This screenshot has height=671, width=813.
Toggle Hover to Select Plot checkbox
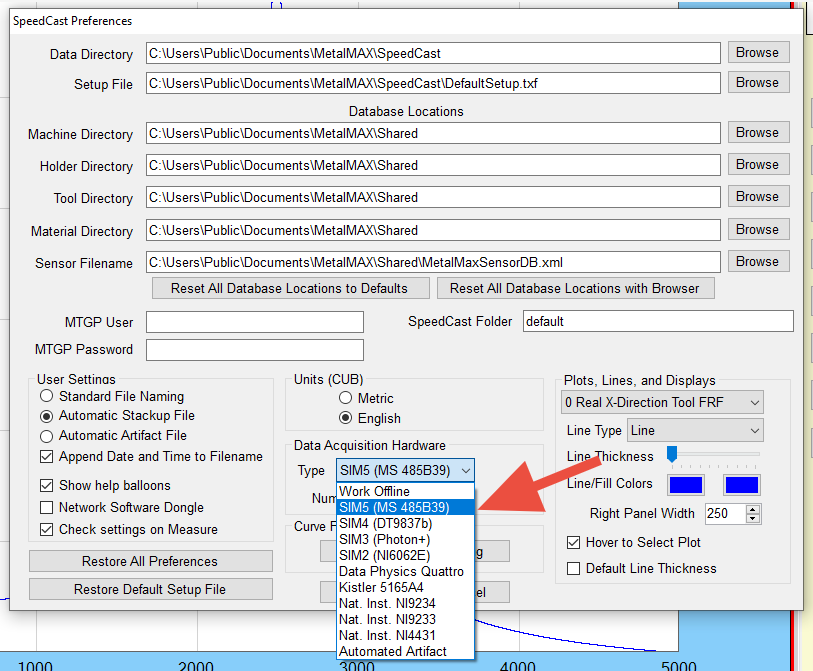pos(573,542)
